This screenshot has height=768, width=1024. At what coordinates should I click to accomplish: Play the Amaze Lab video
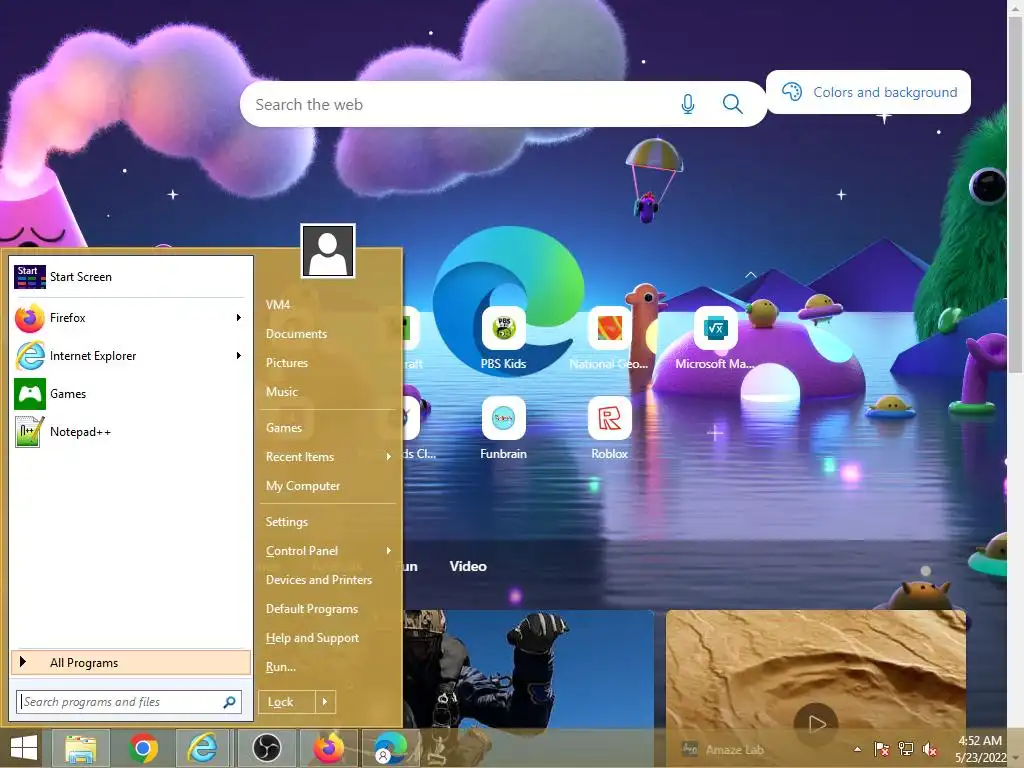pyautogui.click(x=816, y=723)
